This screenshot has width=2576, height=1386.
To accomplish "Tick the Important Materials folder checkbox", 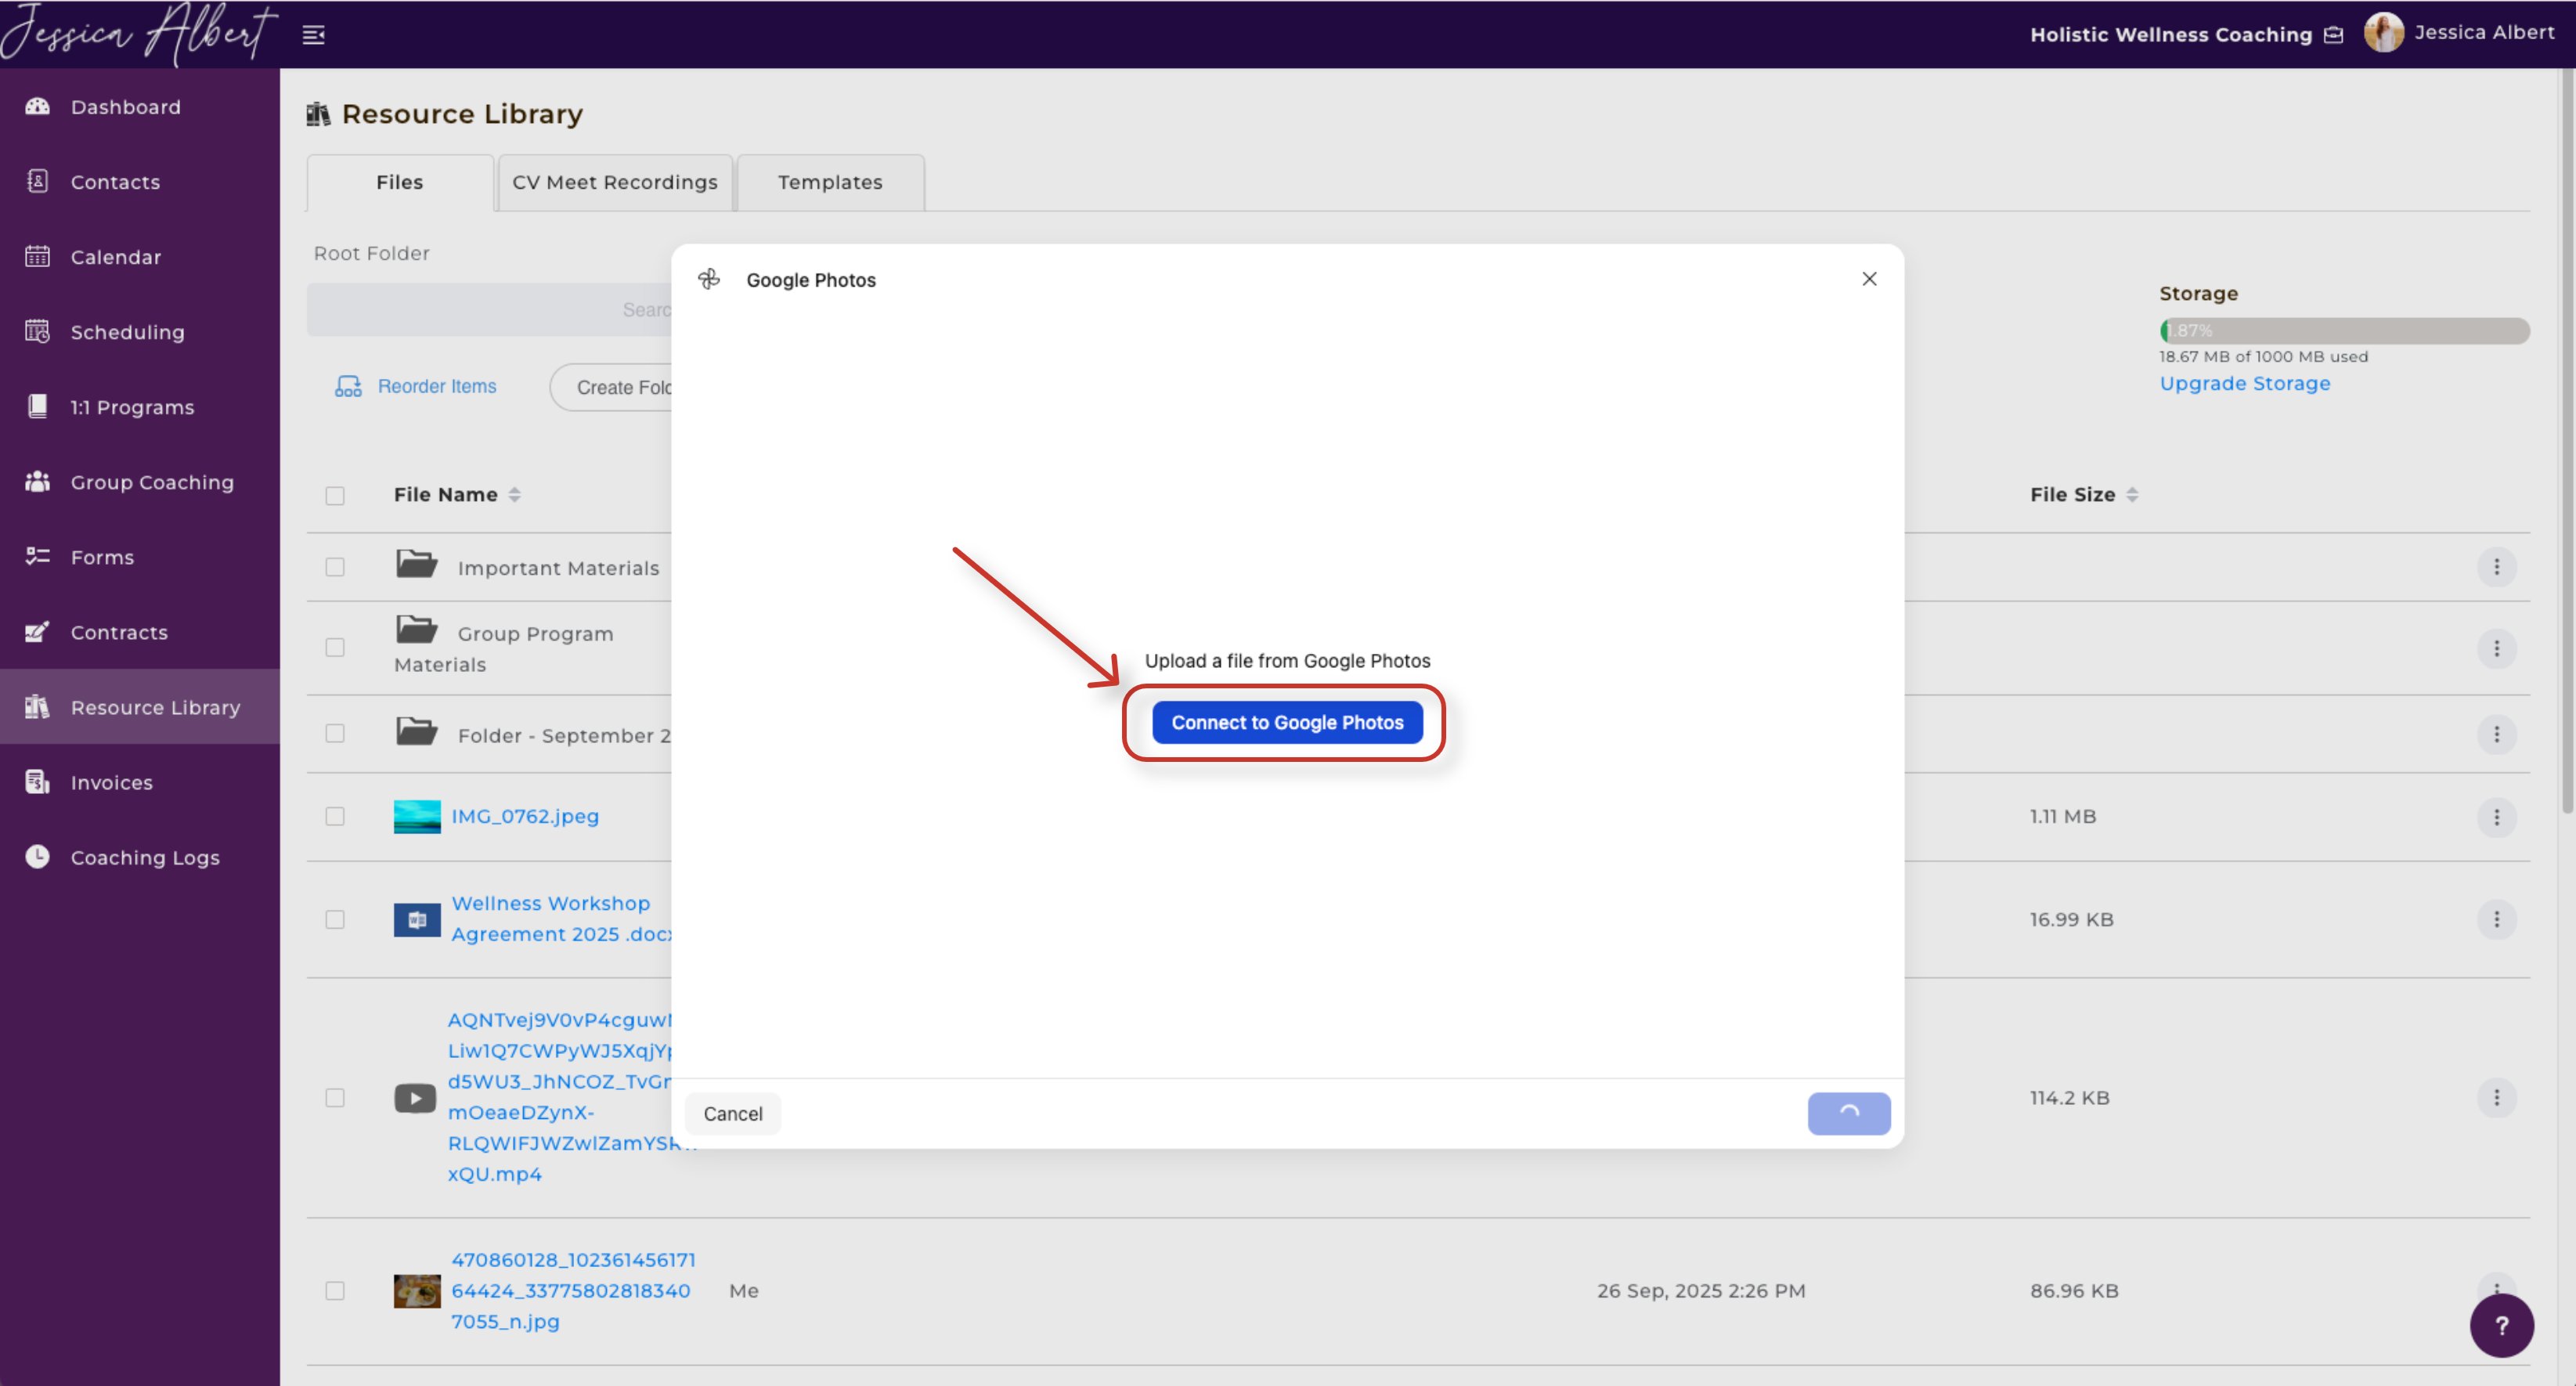I will (x=335, y=567).
